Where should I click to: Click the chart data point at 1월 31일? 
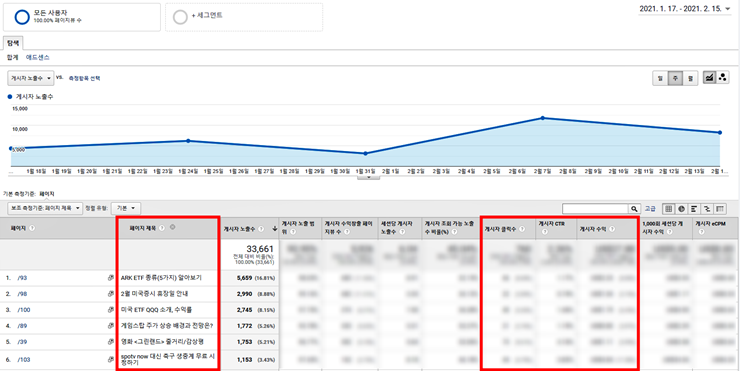365,153
